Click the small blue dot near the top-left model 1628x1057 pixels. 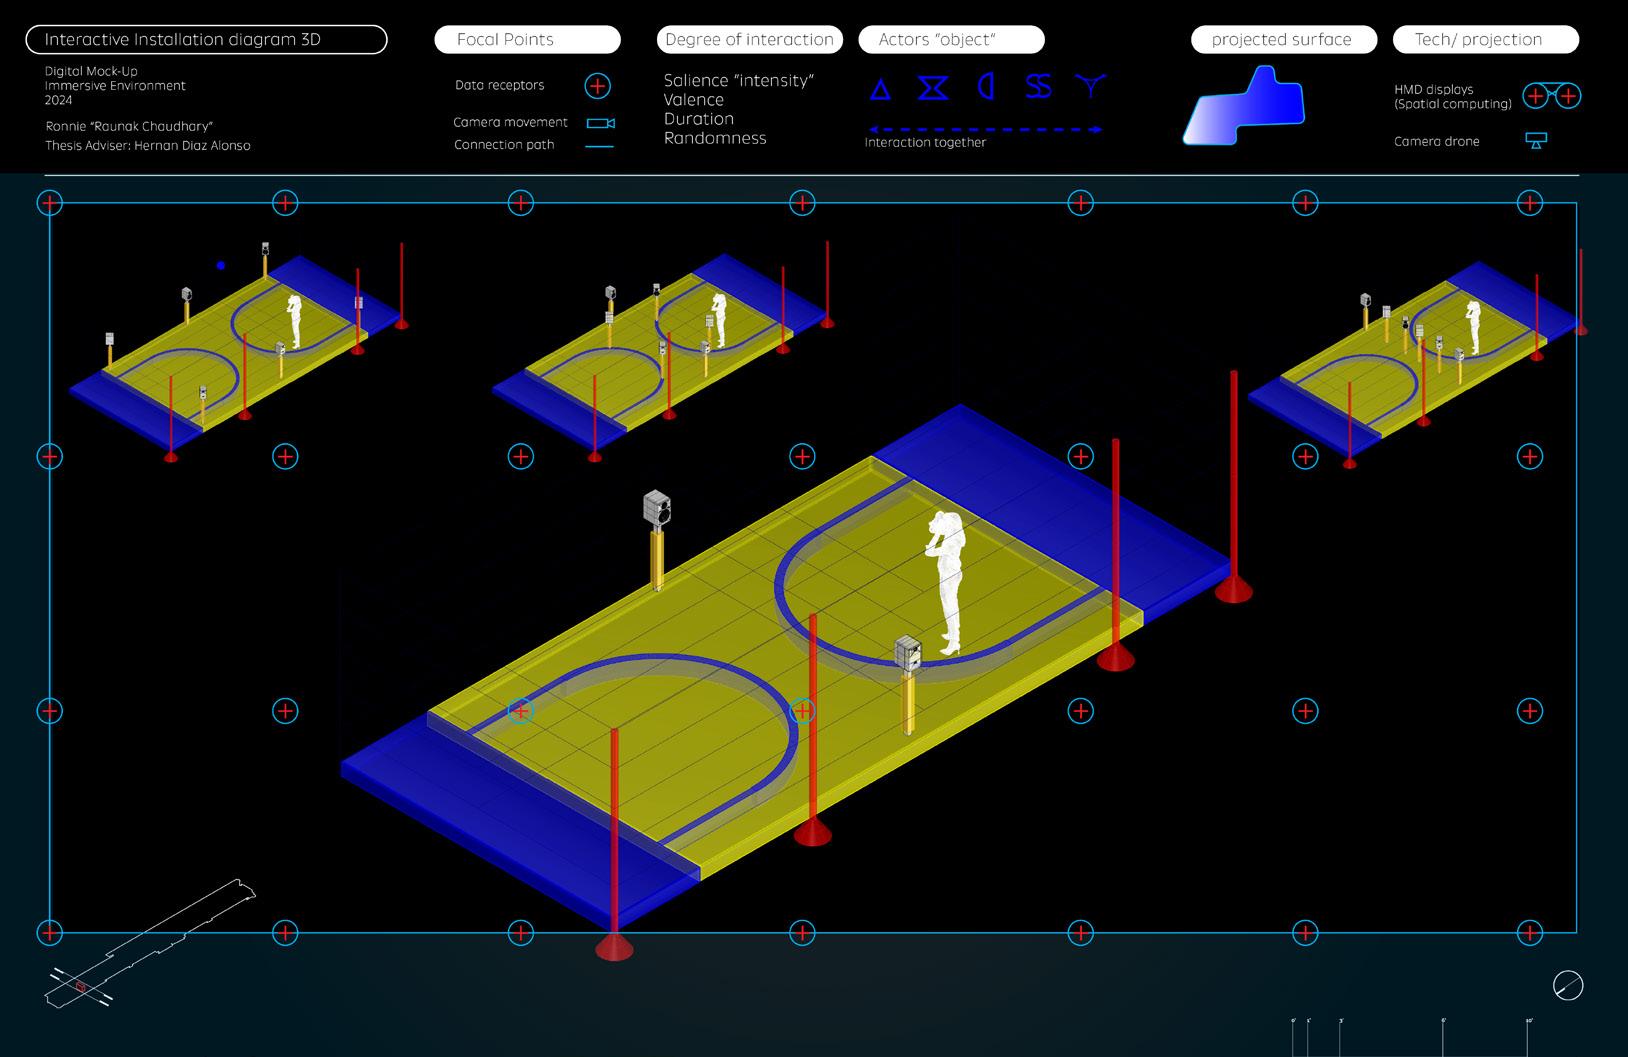tap(221, 266)
